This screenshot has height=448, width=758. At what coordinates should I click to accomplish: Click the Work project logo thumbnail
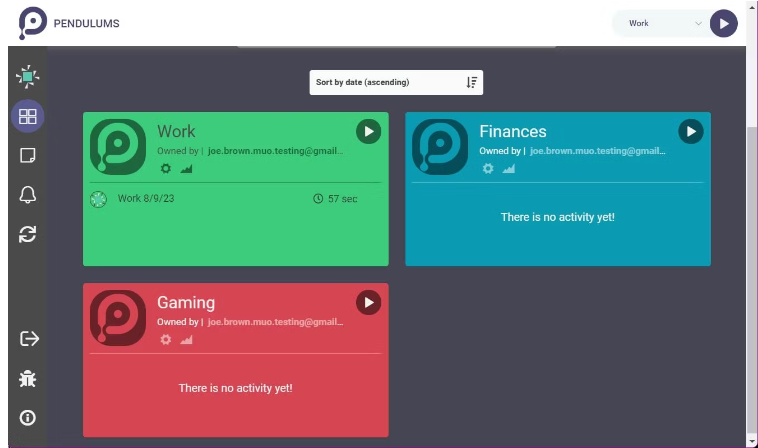point(118,147)
